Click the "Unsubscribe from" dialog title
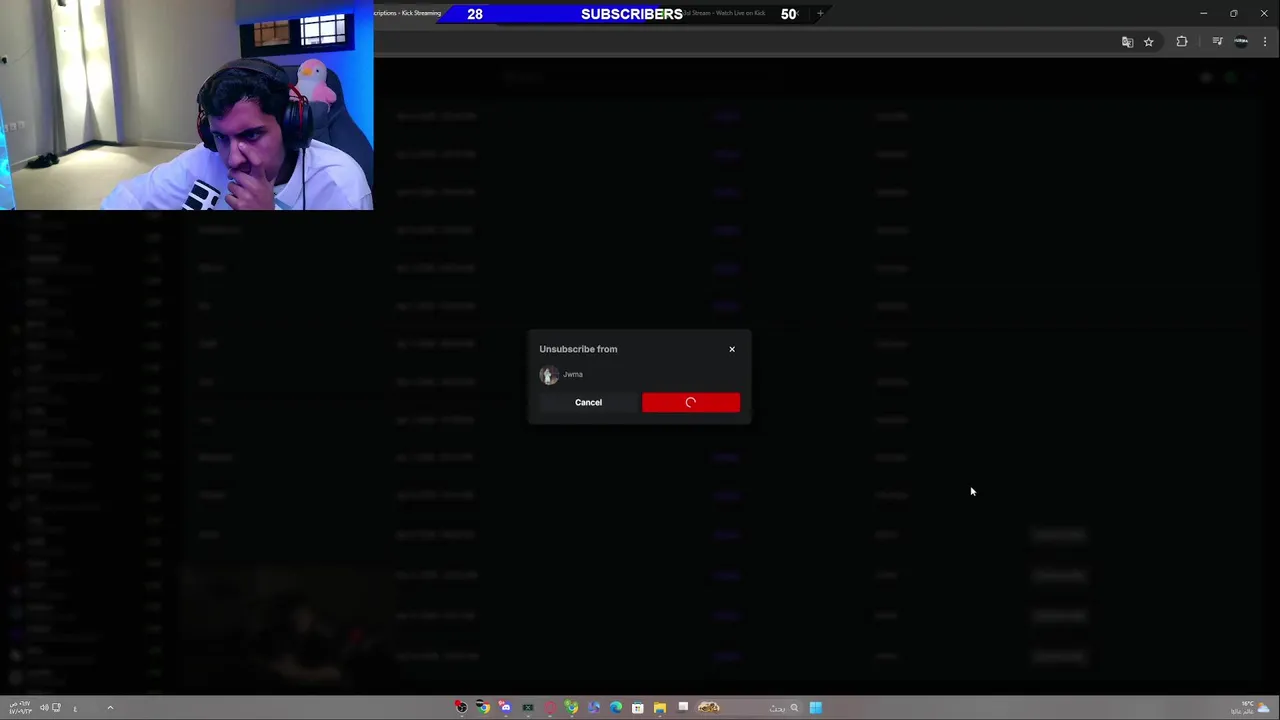This screenshot has height=720, width=1280. (x=578, y=349)
